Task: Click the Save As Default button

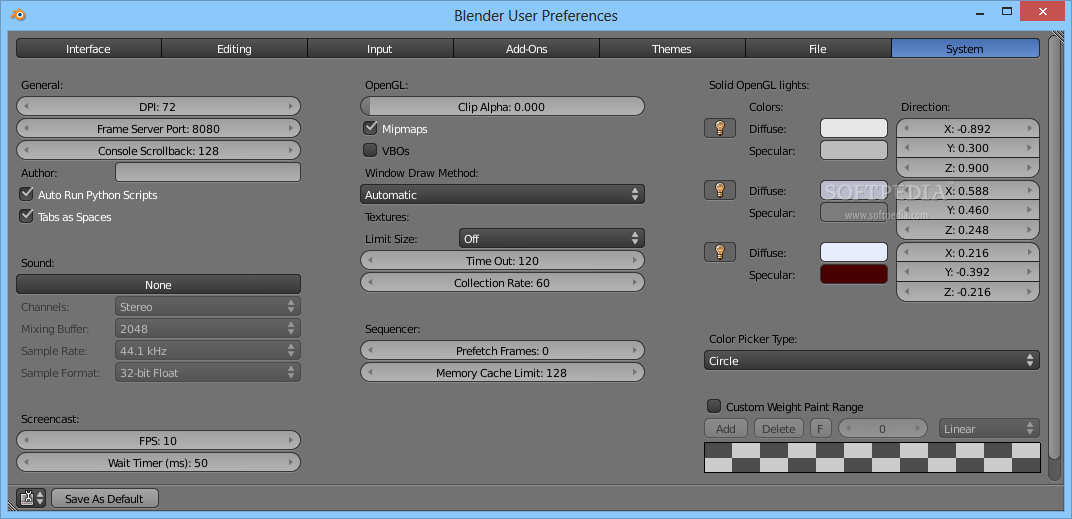Action: pos(104,498)
